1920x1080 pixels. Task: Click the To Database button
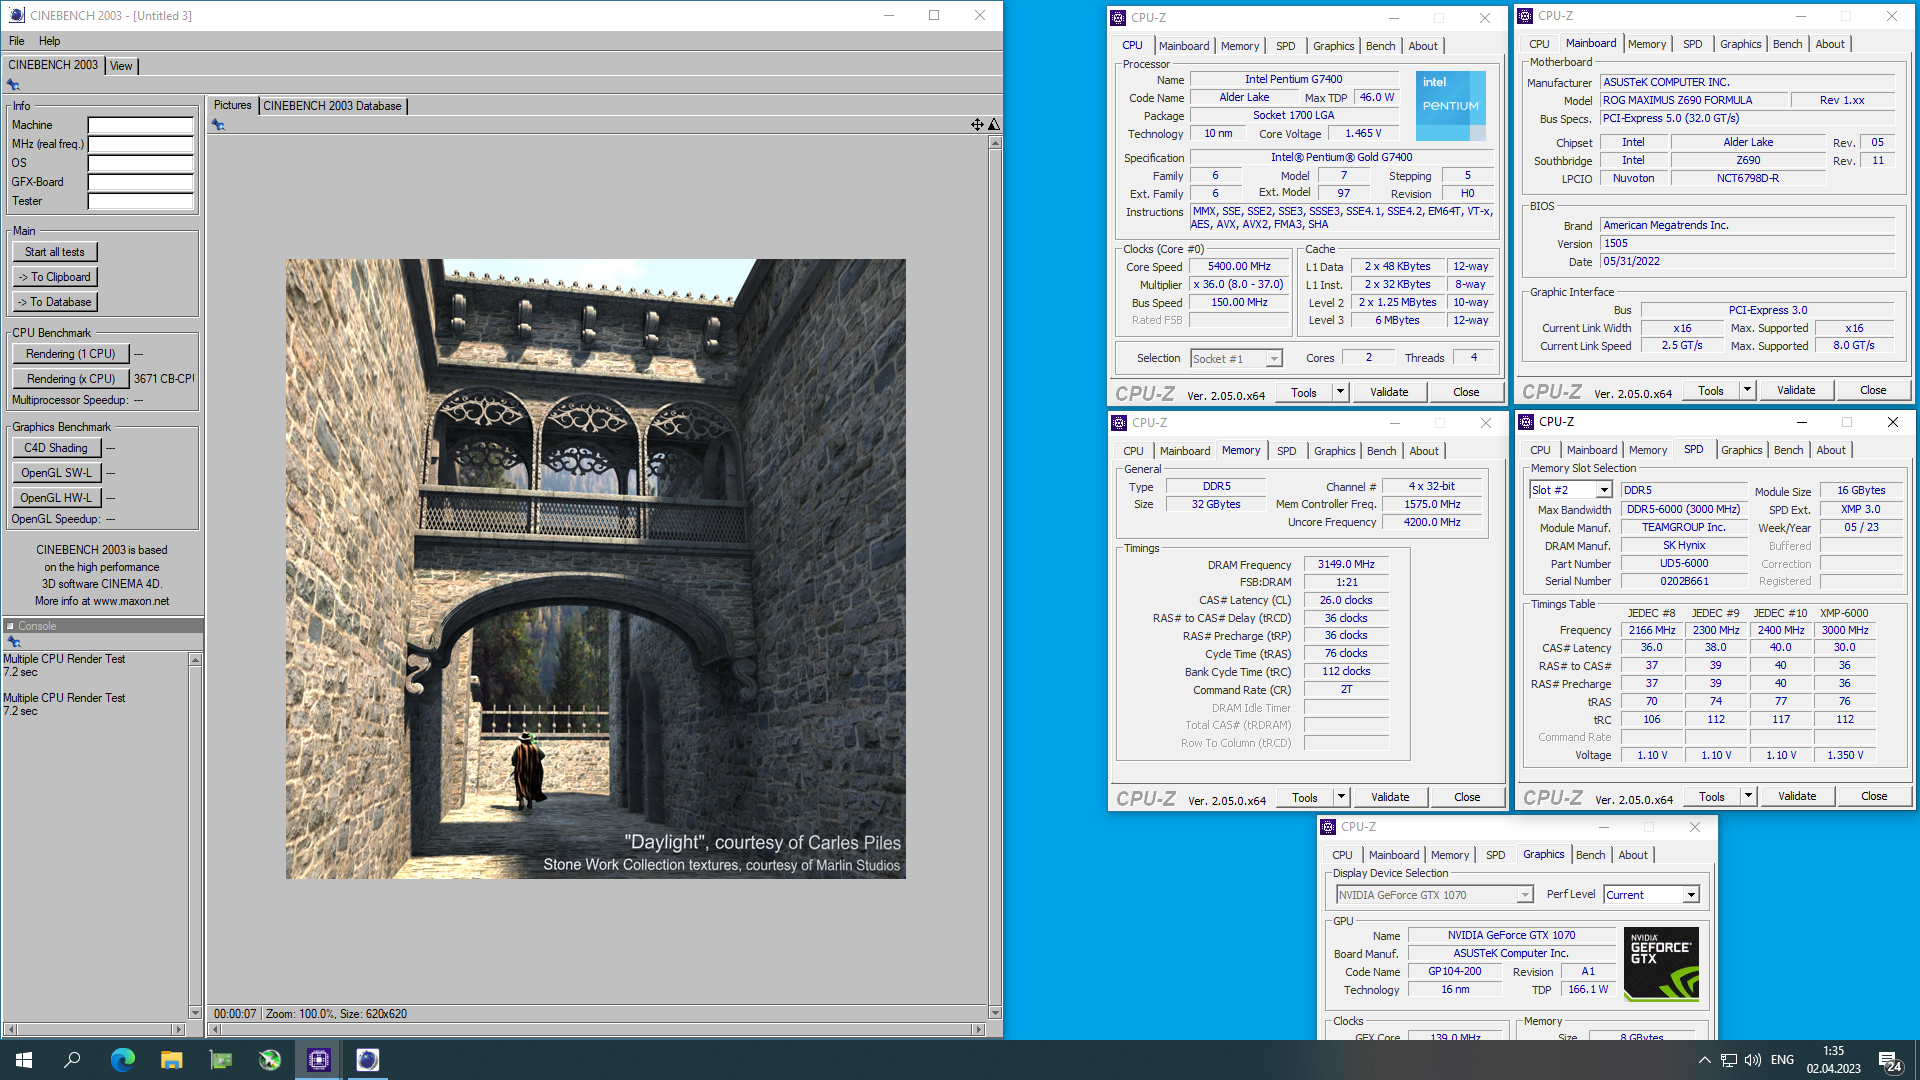[x=55, y=302]
